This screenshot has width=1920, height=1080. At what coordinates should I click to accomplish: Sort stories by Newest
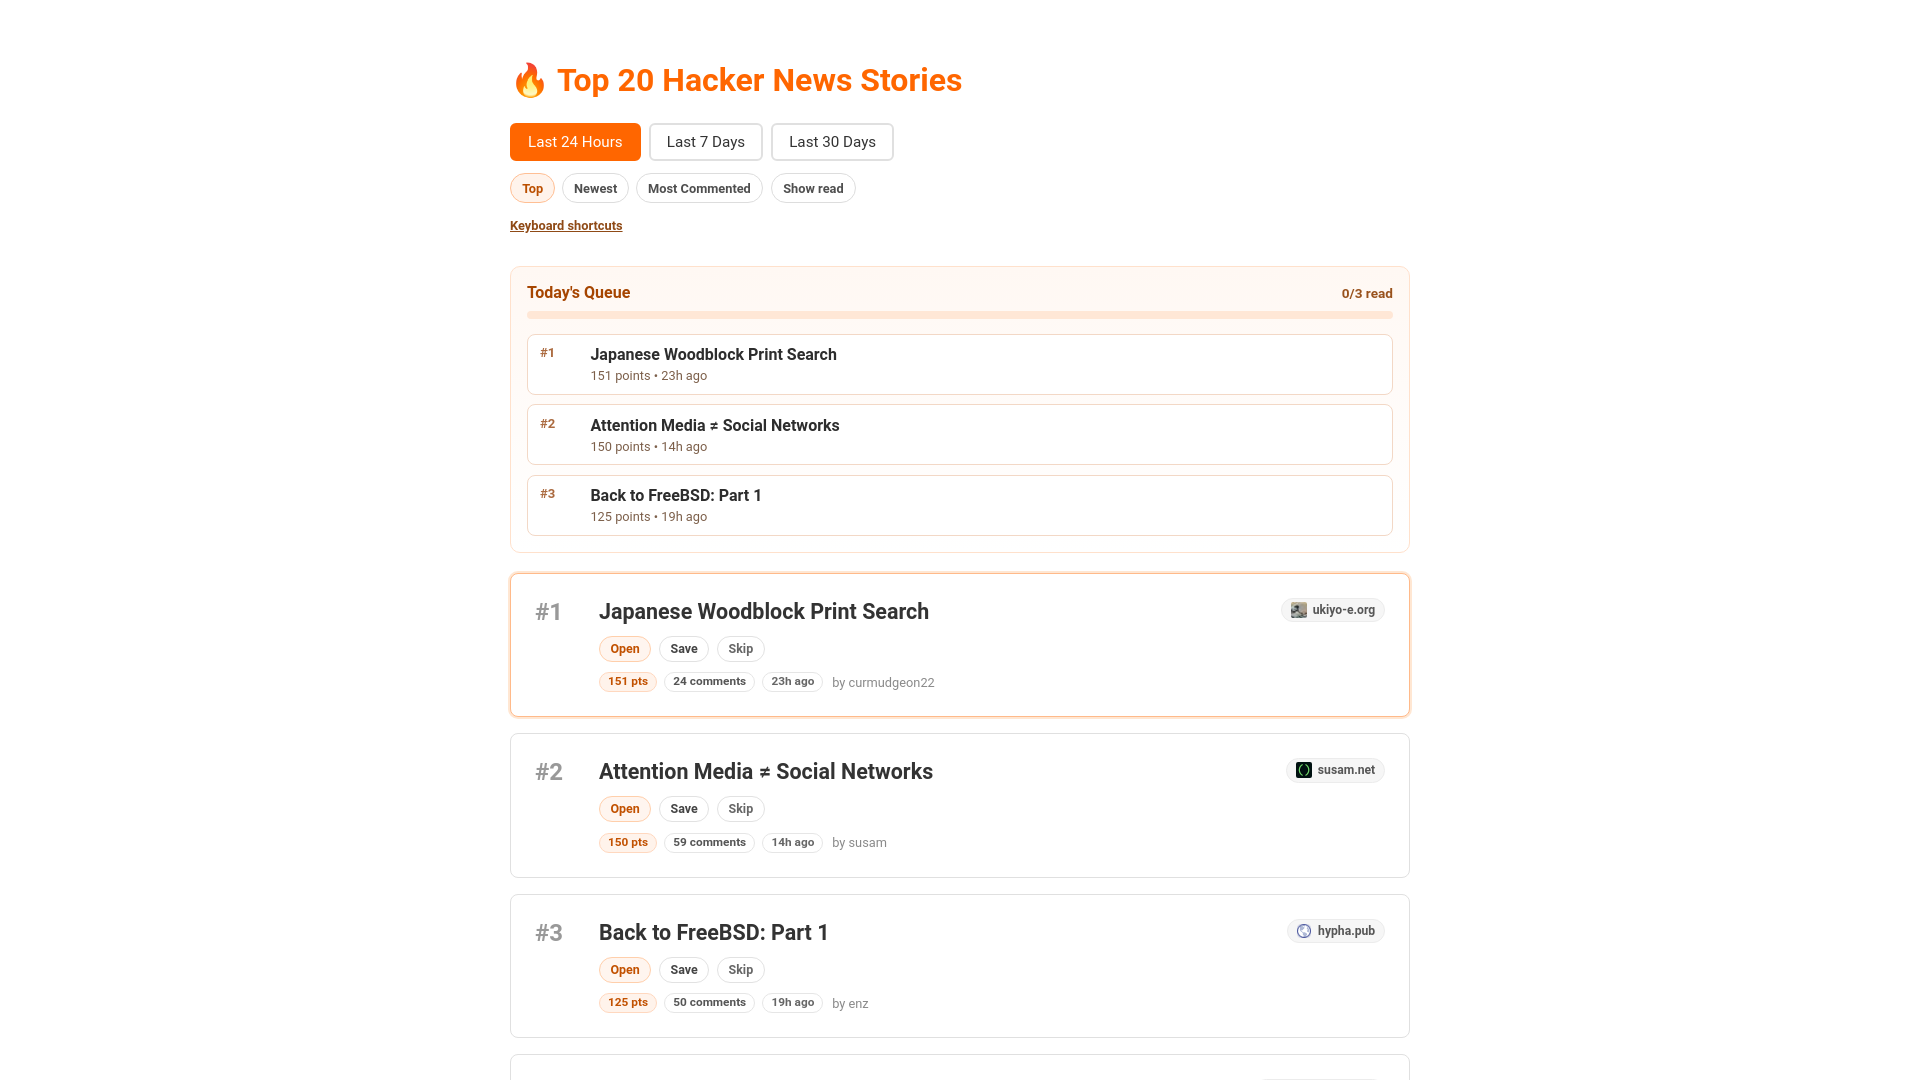(x=595, y=188)
